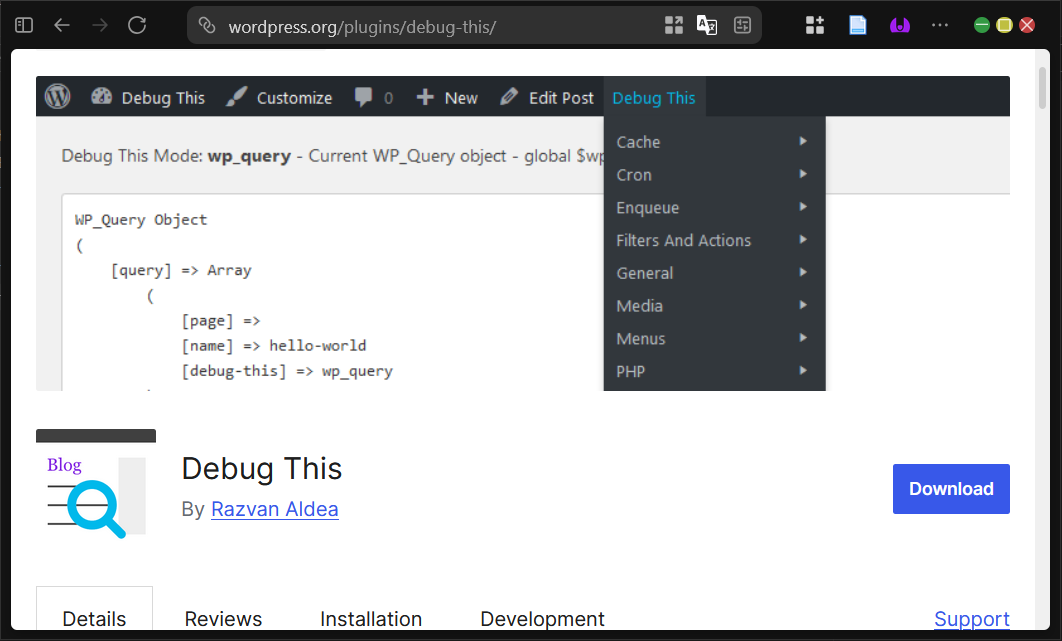Image resolution: width=1062 pixels, height=641 pixels.
Task: Click the comments bubble icon
Action: tap(364, 98)
